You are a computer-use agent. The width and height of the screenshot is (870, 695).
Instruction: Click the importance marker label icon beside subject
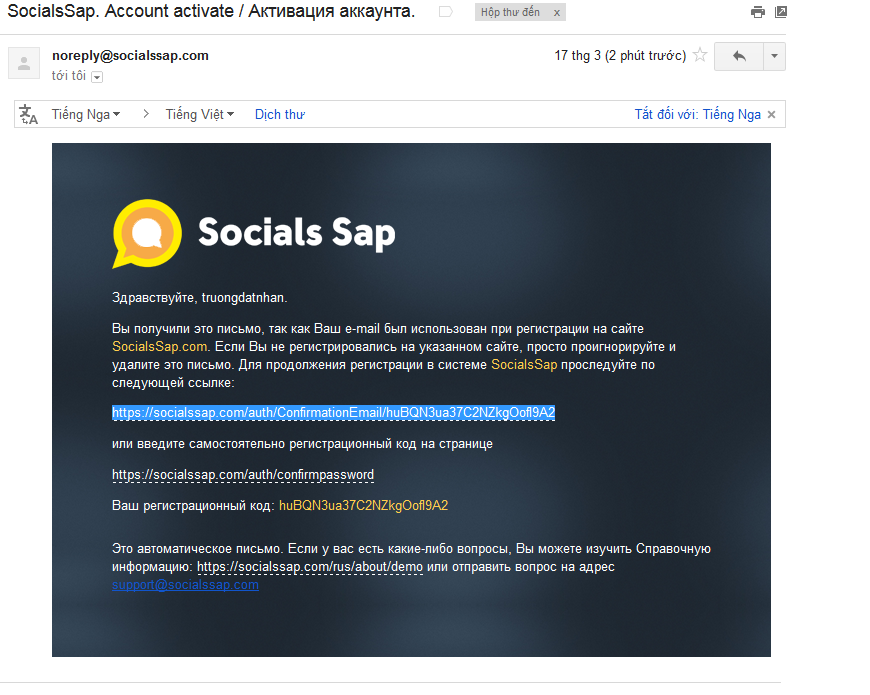tap(446, 12)
